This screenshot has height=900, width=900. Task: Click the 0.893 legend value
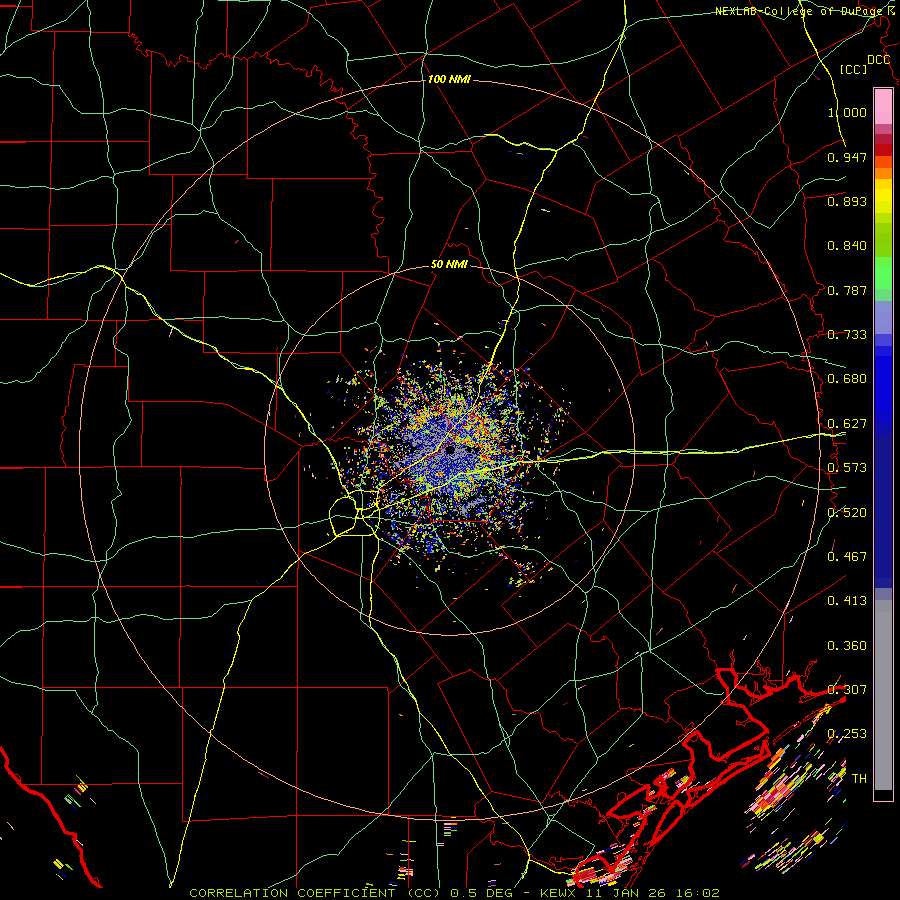coord(847,201)
